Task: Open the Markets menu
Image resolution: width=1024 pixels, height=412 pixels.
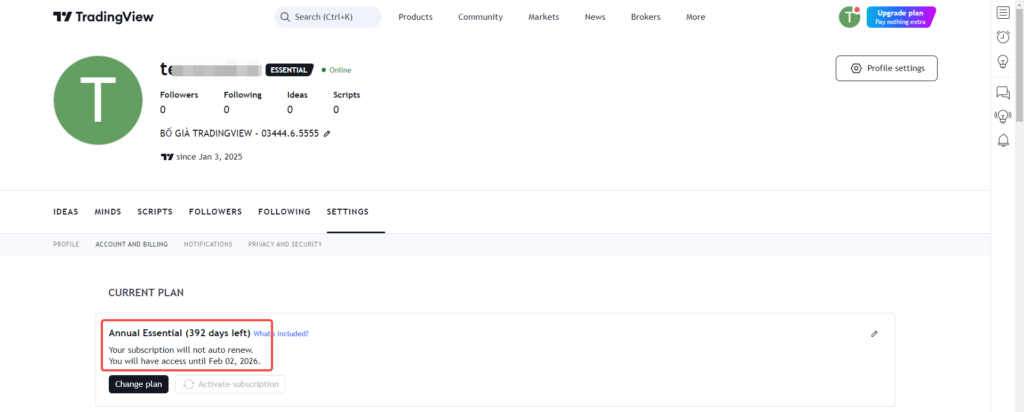Action: pos(543,17)
